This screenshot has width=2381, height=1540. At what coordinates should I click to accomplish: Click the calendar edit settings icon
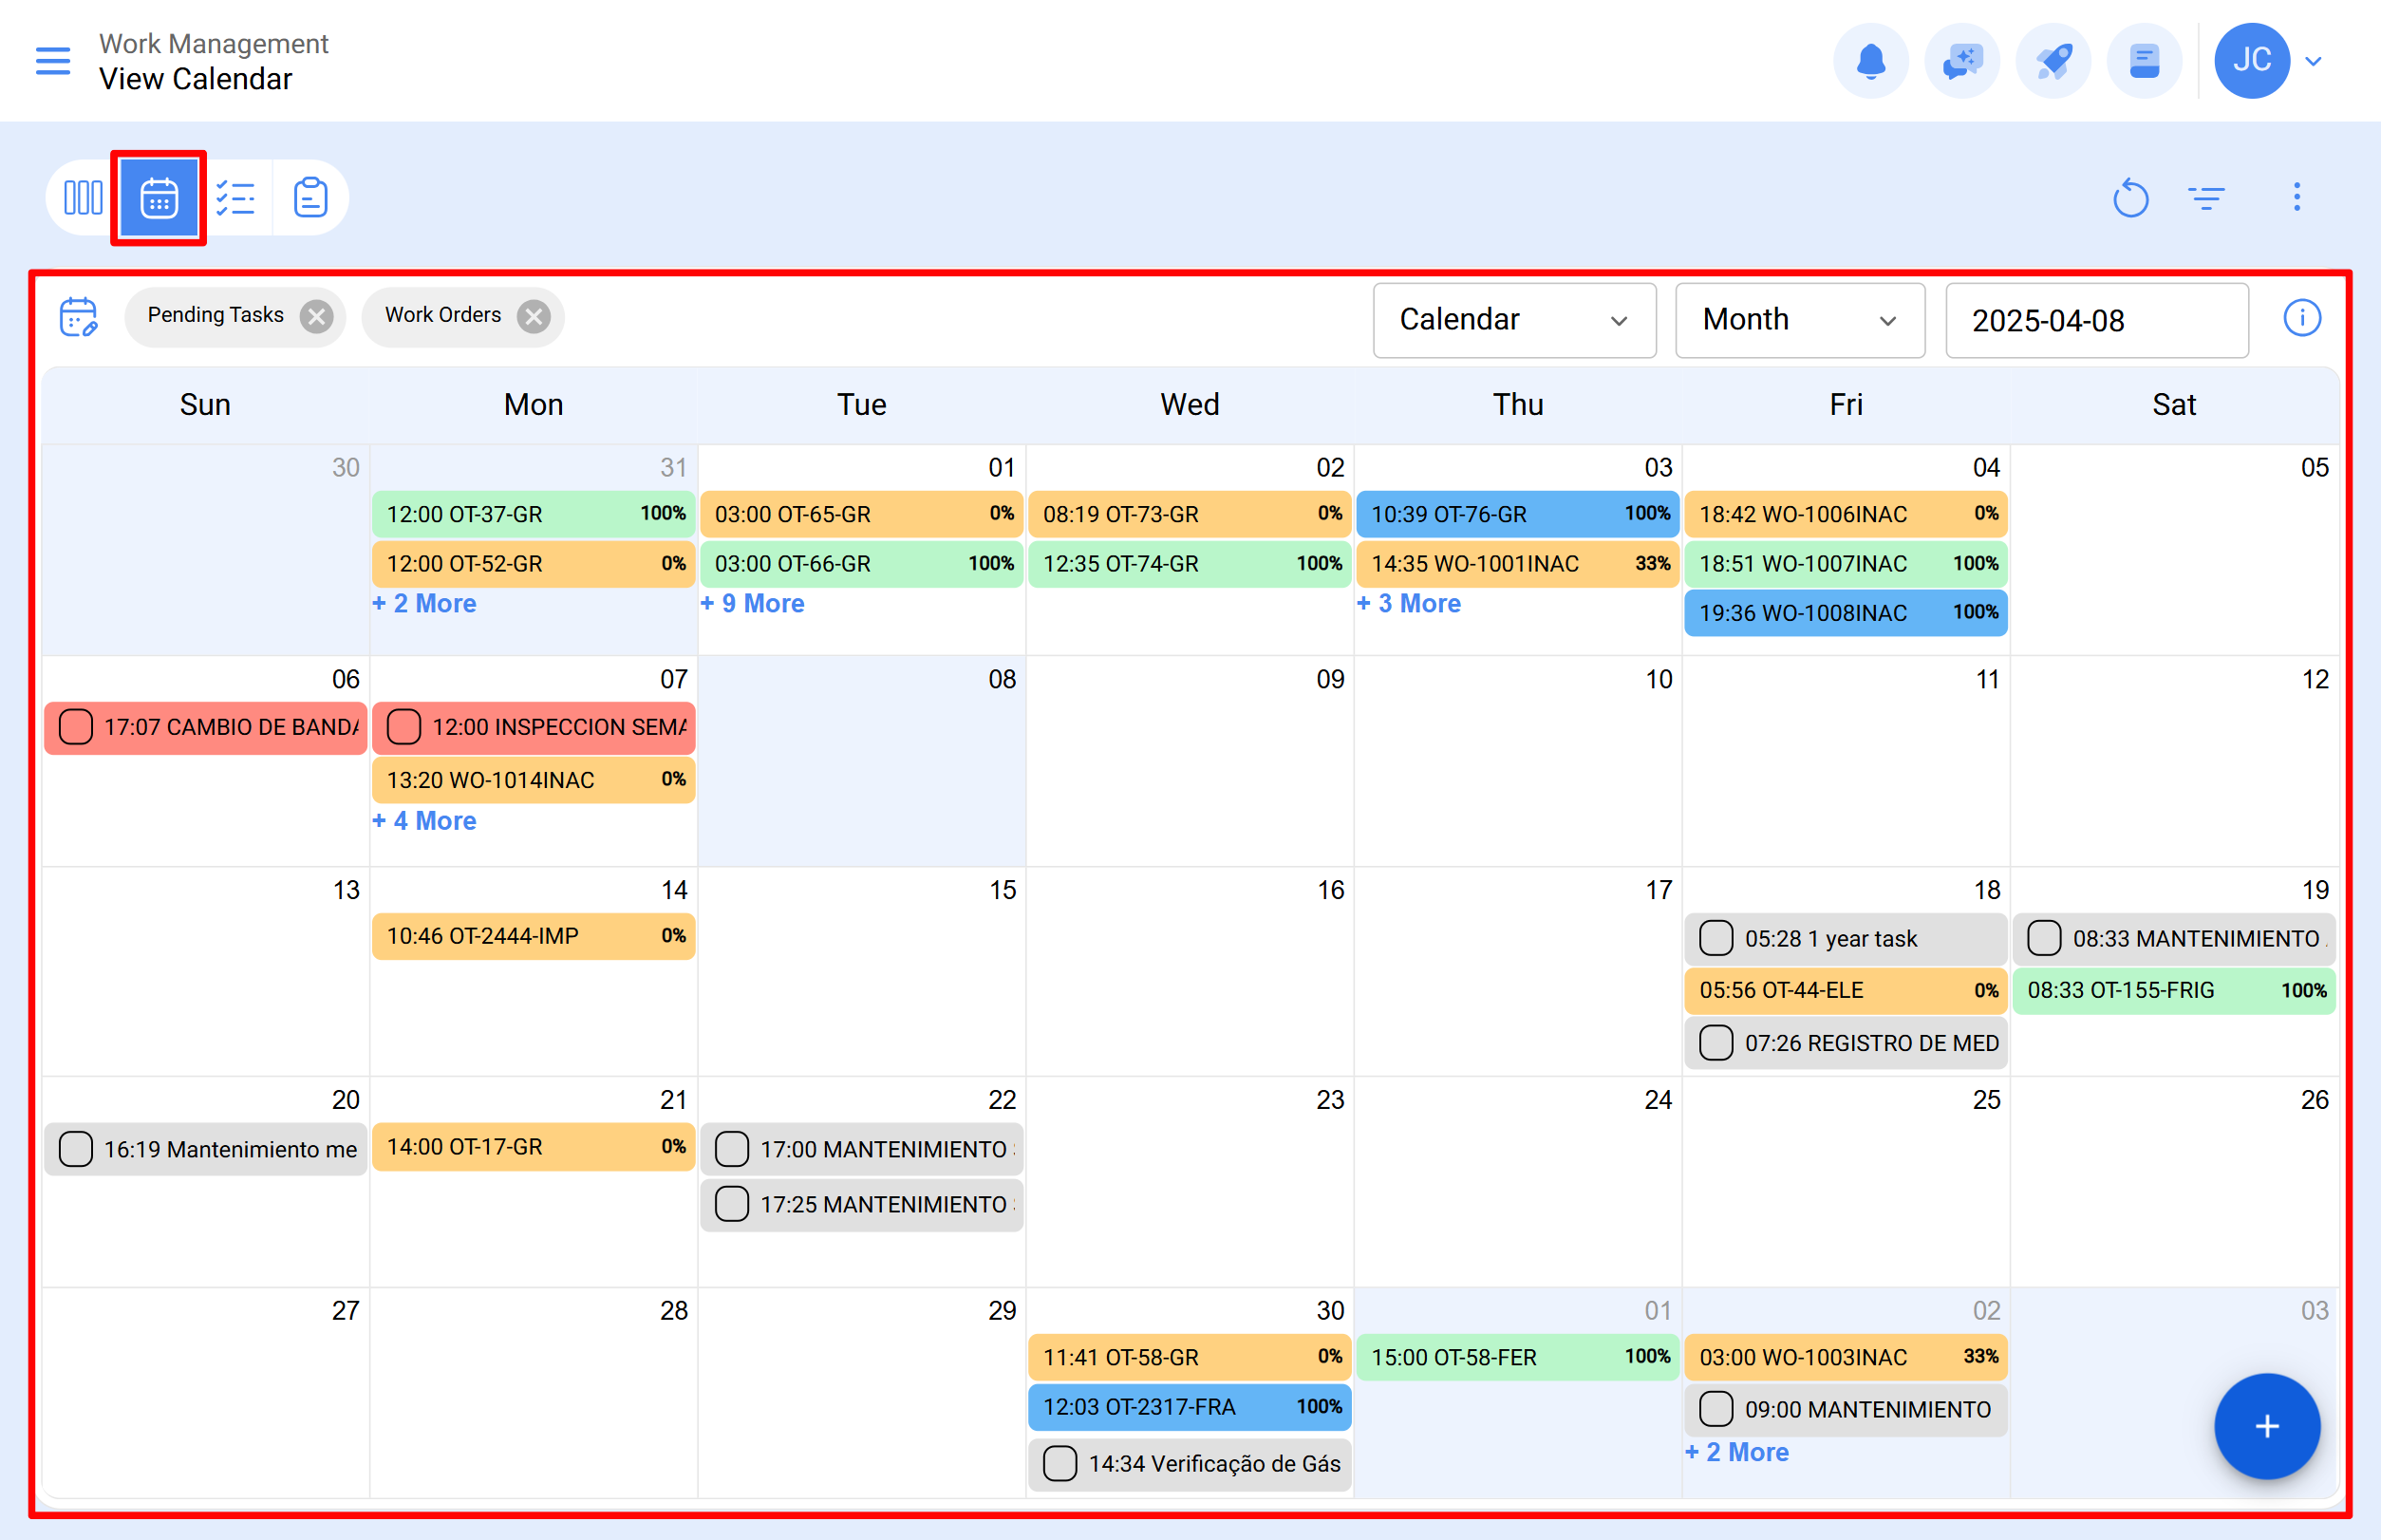79,317
